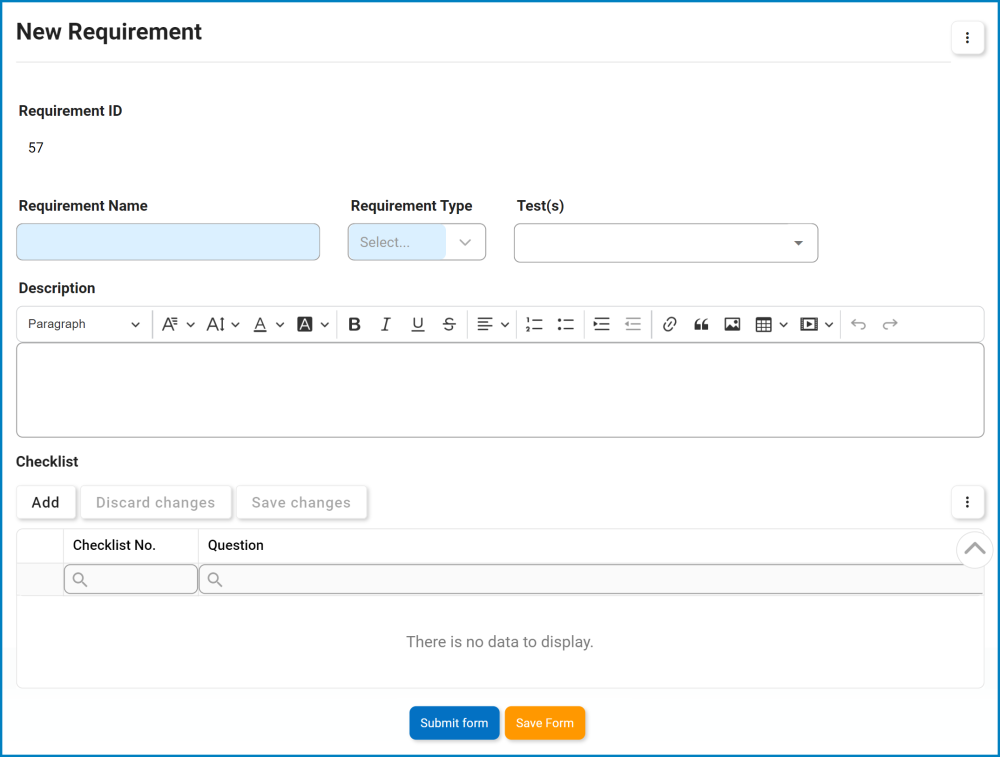This screenshot has height=757, width=1000.
Task: Open the Checklist section's three-dot menu
Action: [x=967, y=502]
